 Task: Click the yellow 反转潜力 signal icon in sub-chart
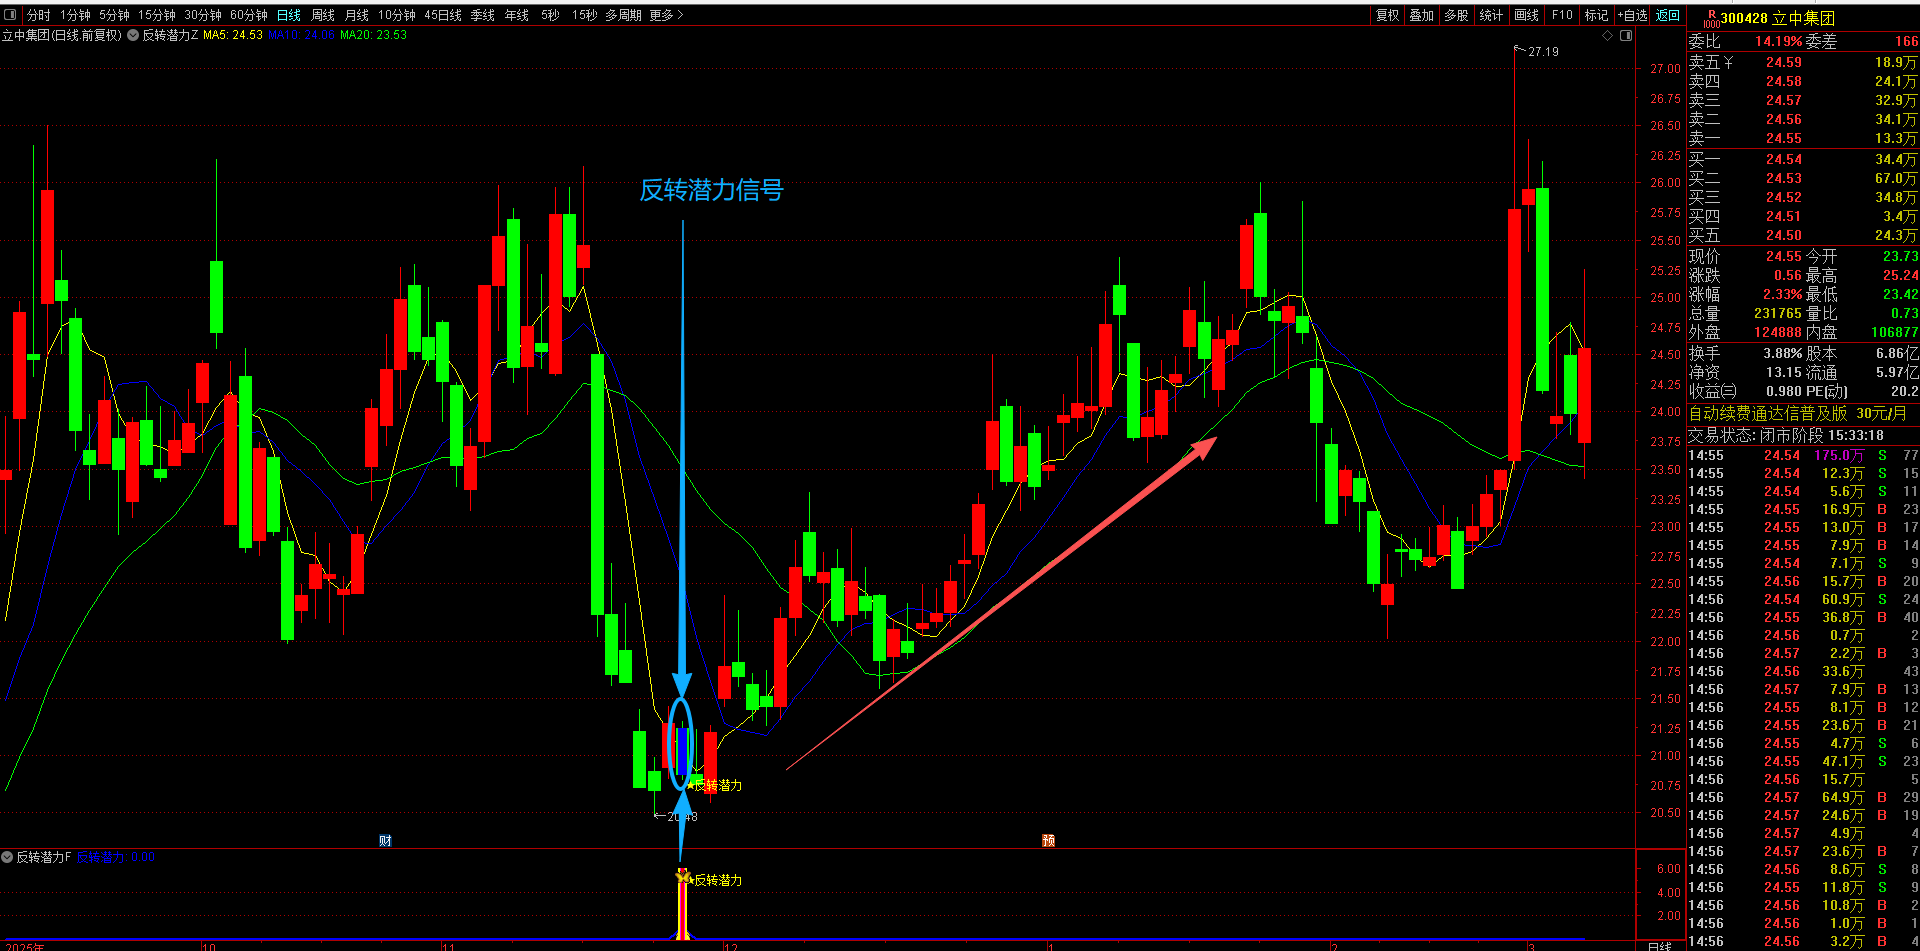point(684,877)
